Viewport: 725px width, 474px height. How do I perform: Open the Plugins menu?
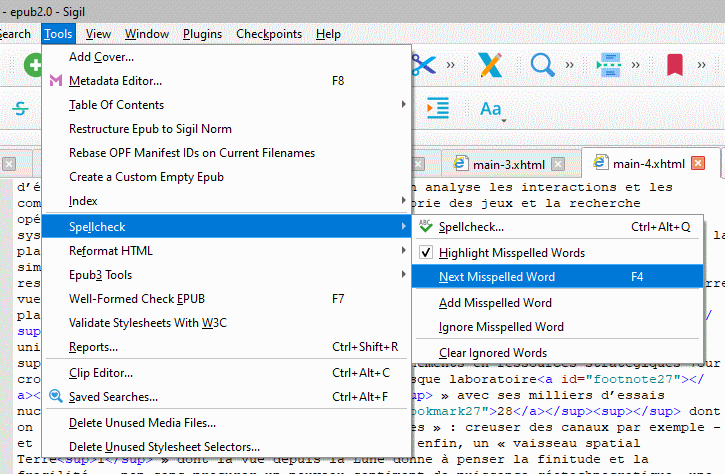202,34
